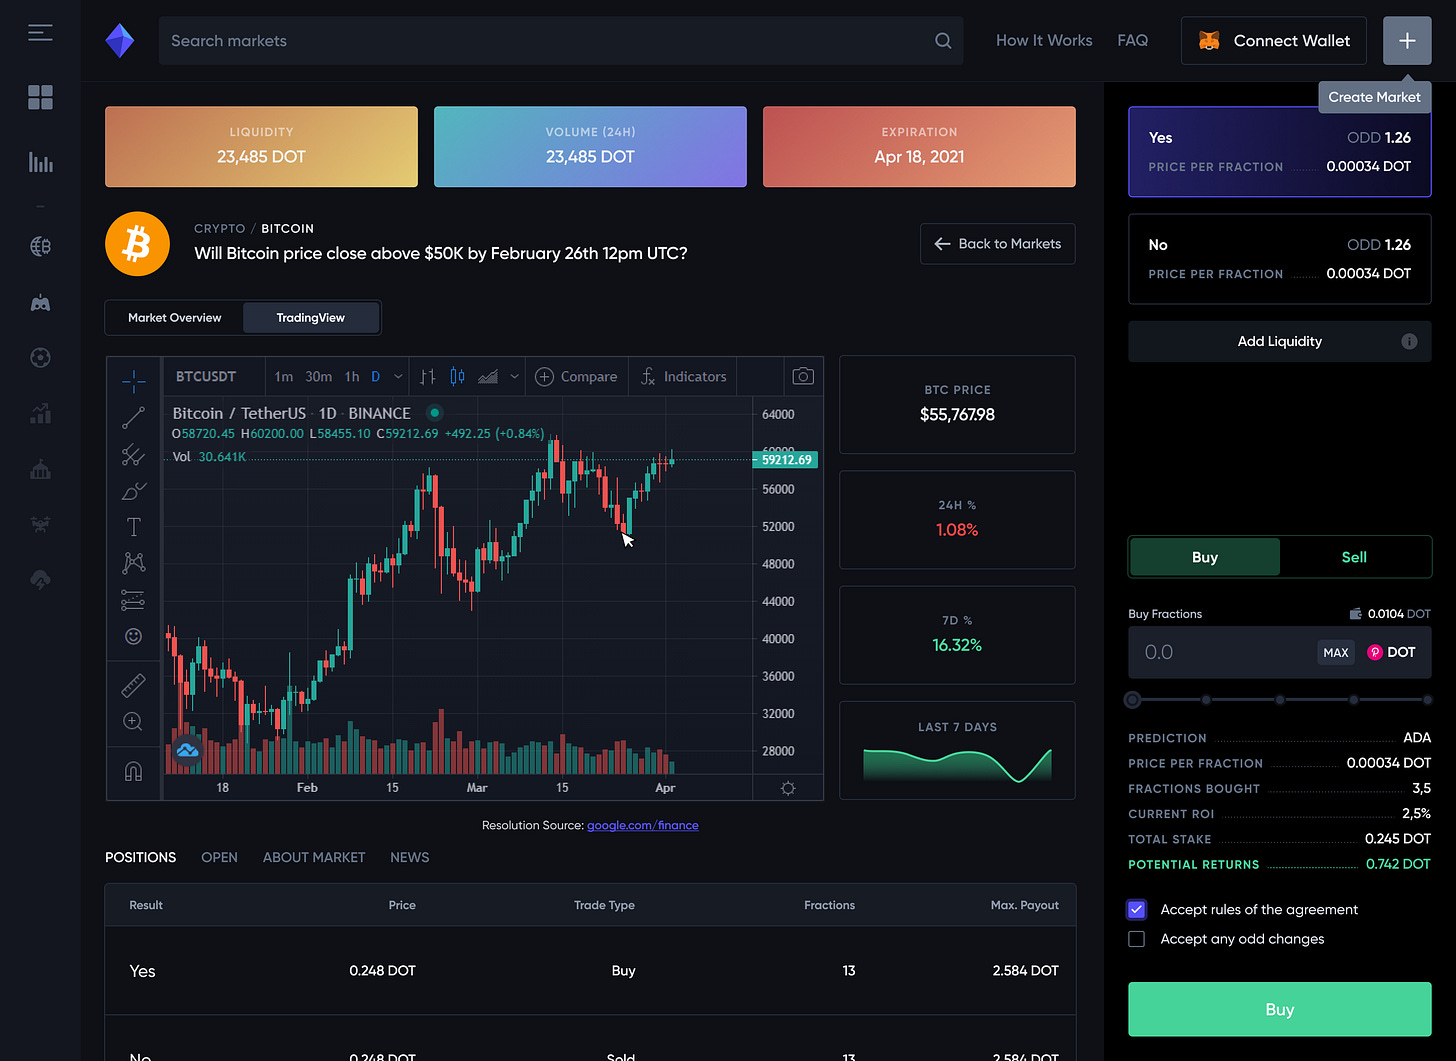The image size is (1456, 1061).
Task: Switch to the NEWS tab
Action: tap(409, 858)
